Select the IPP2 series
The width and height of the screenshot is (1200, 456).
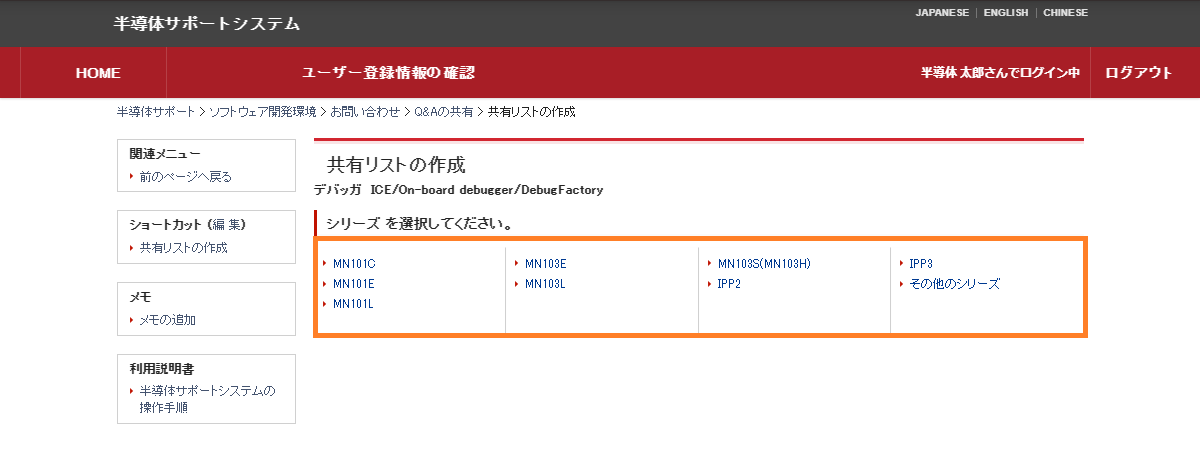(729, 284)
